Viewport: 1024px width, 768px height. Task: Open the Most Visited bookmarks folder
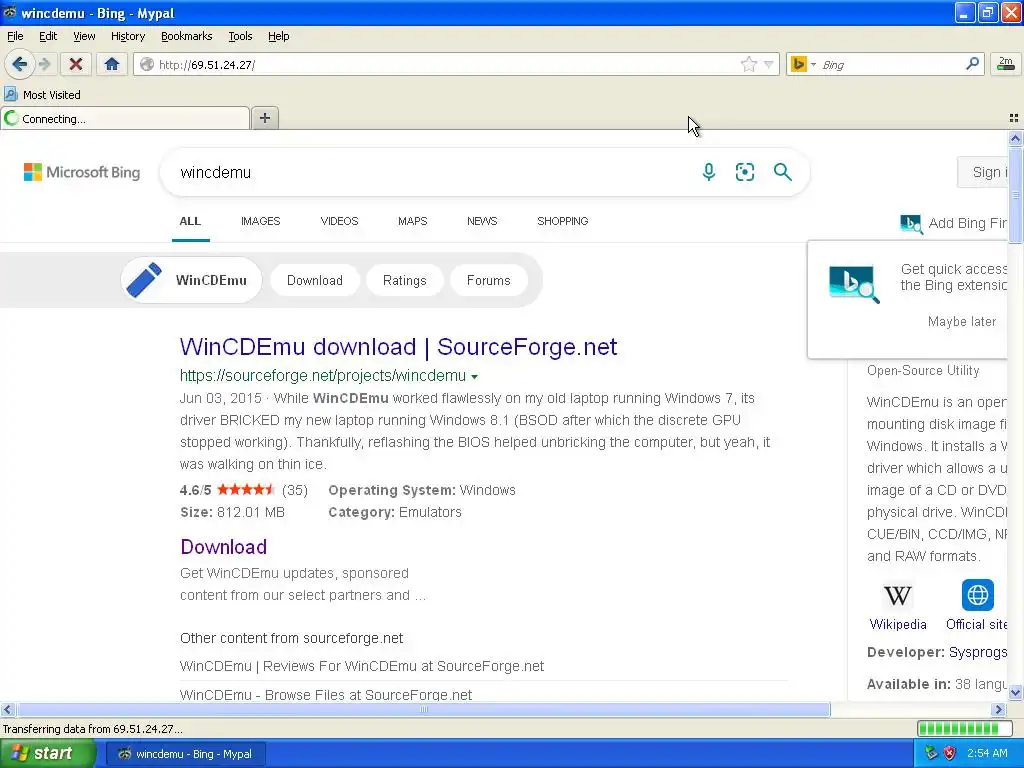(x=43, y=95)
